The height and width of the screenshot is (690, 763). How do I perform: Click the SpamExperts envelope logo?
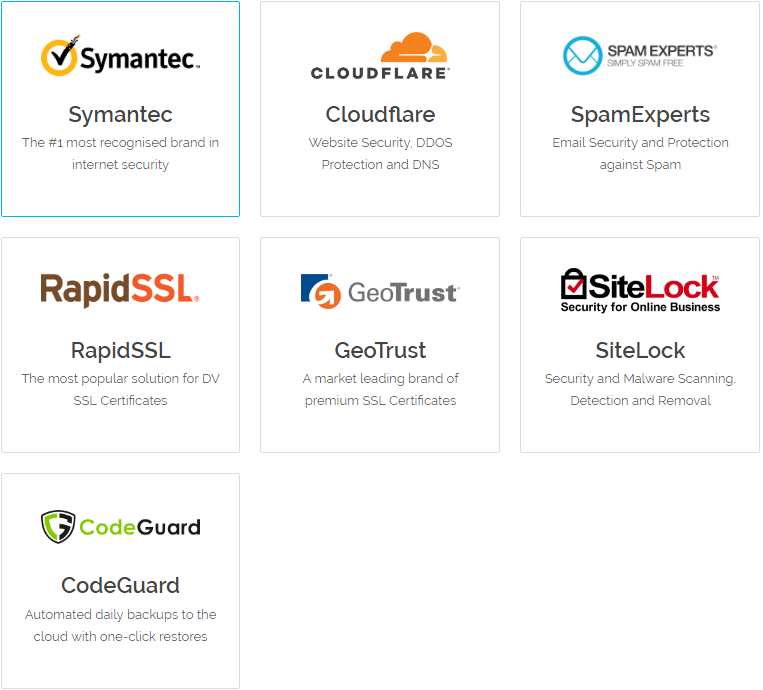640,56
